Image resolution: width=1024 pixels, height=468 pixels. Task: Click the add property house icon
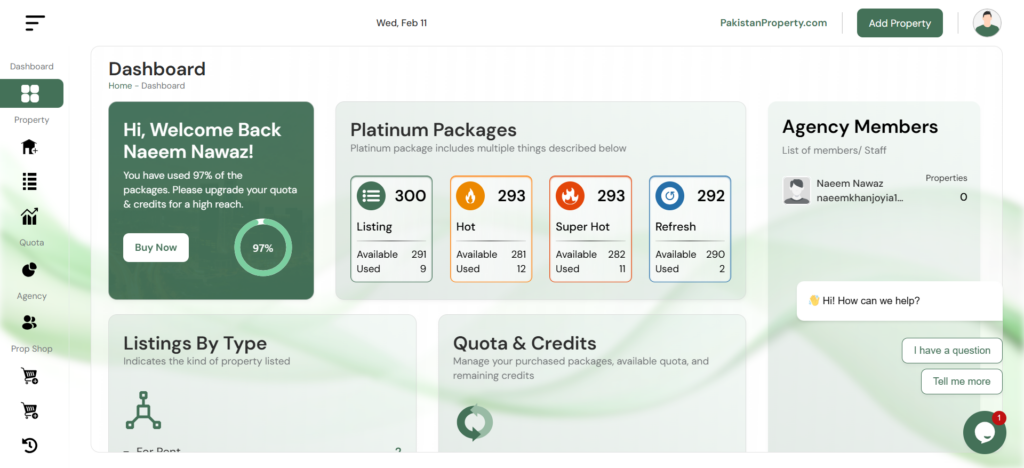pyautogui.click(x=29, y=147)
